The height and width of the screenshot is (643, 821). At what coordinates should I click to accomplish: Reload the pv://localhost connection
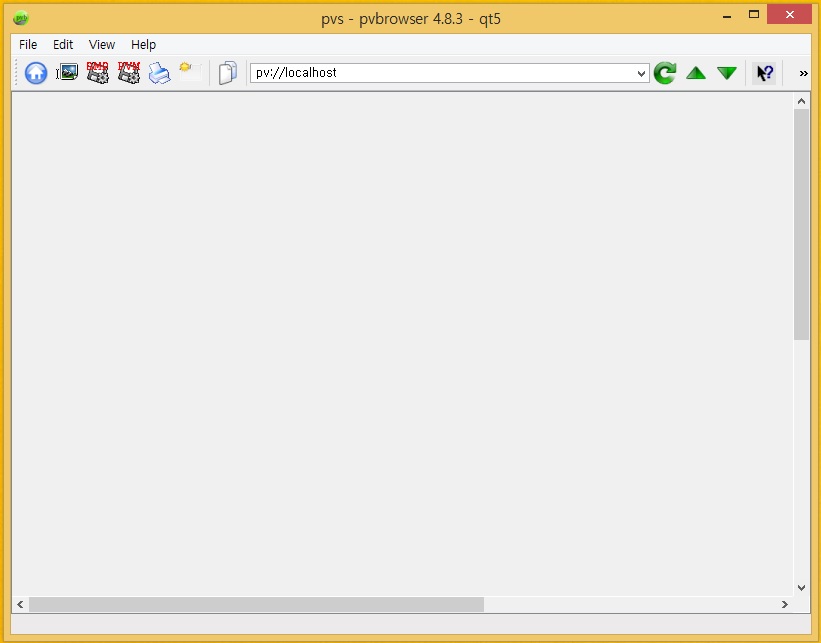(x=664, y=72)
